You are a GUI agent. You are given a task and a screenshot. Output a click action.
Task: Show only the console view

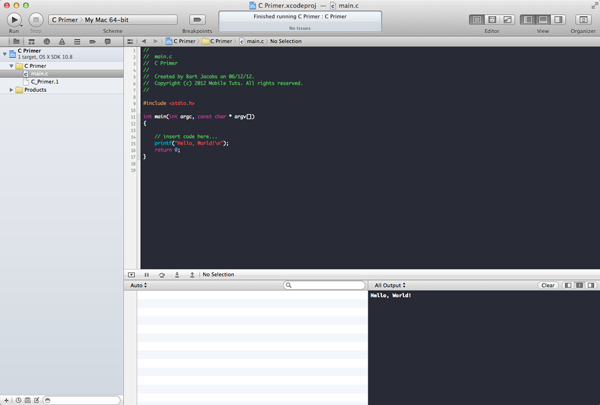[591, 286]
